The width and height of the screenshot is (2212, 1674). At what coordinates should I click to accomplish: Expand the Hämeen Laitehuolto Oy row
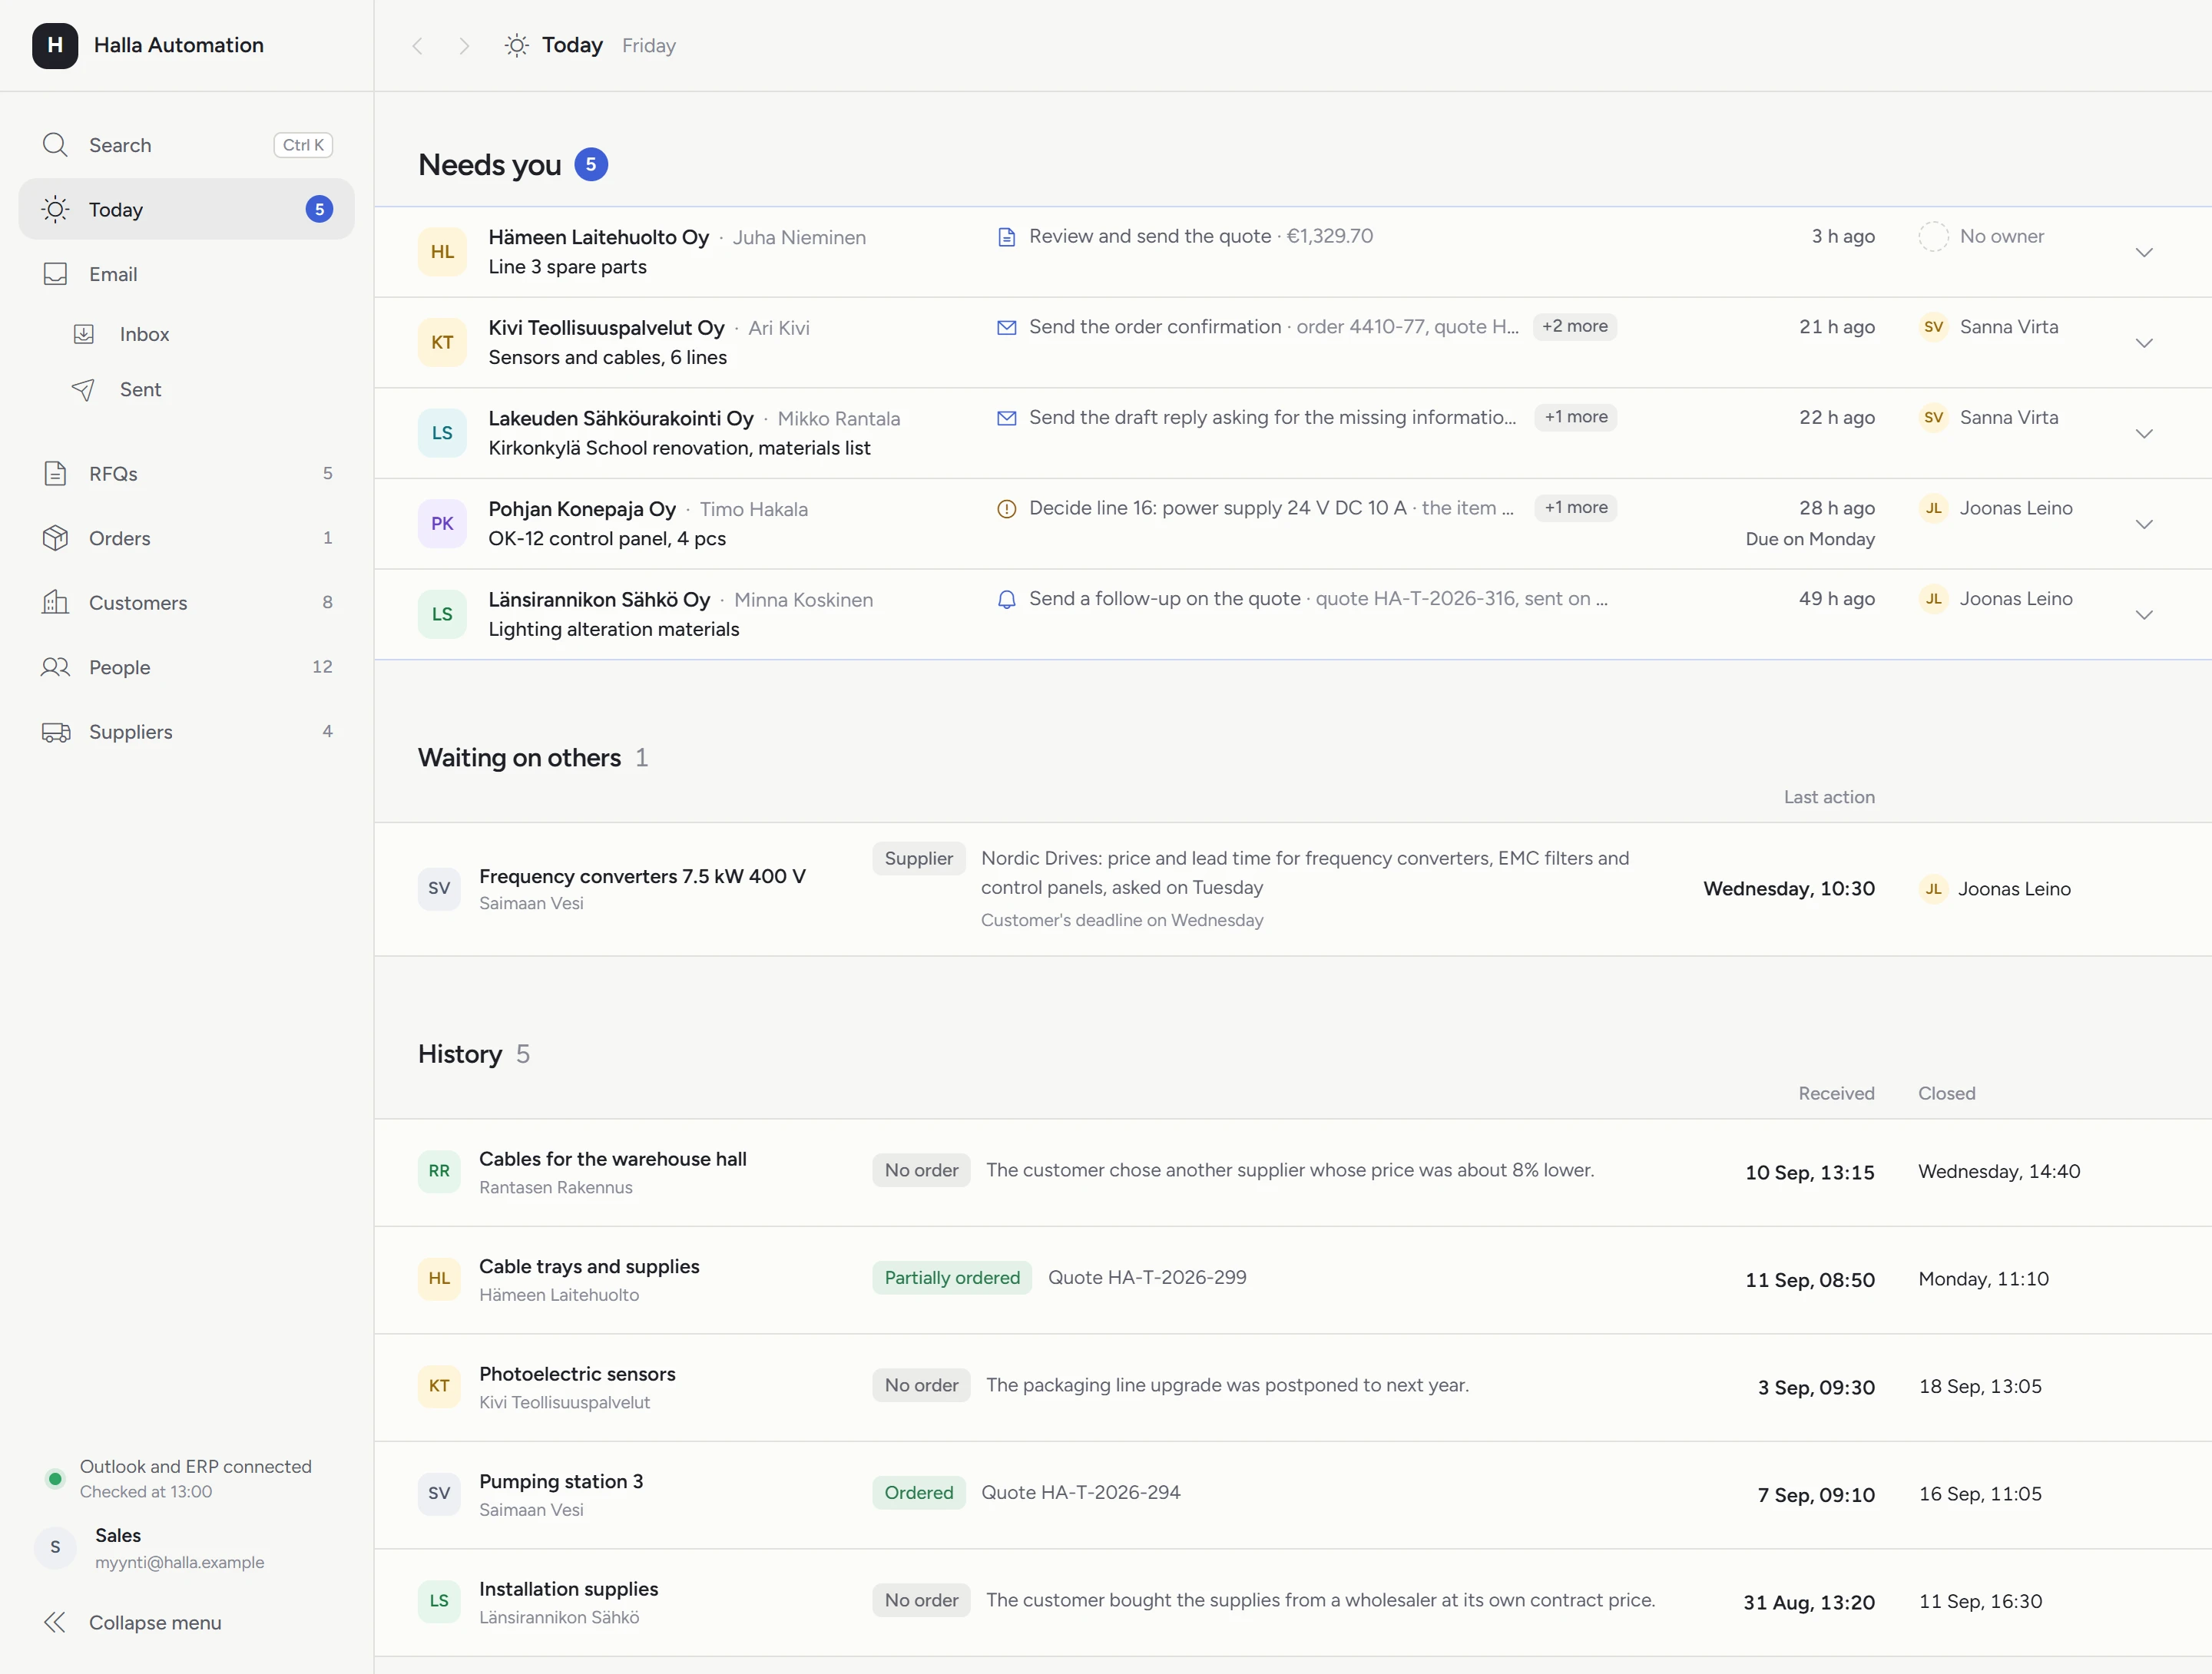tap(2144, 252)
